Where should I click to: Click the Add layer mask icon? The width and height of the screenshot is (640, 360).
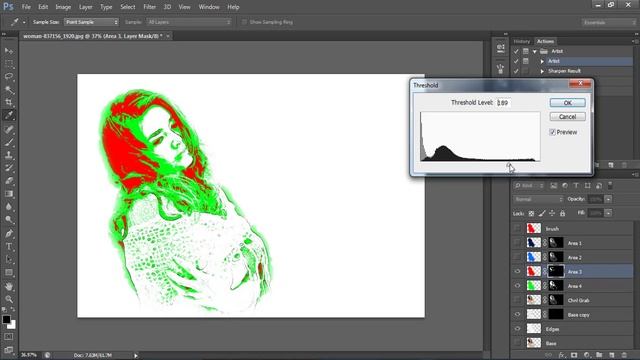tap(574, 356)
